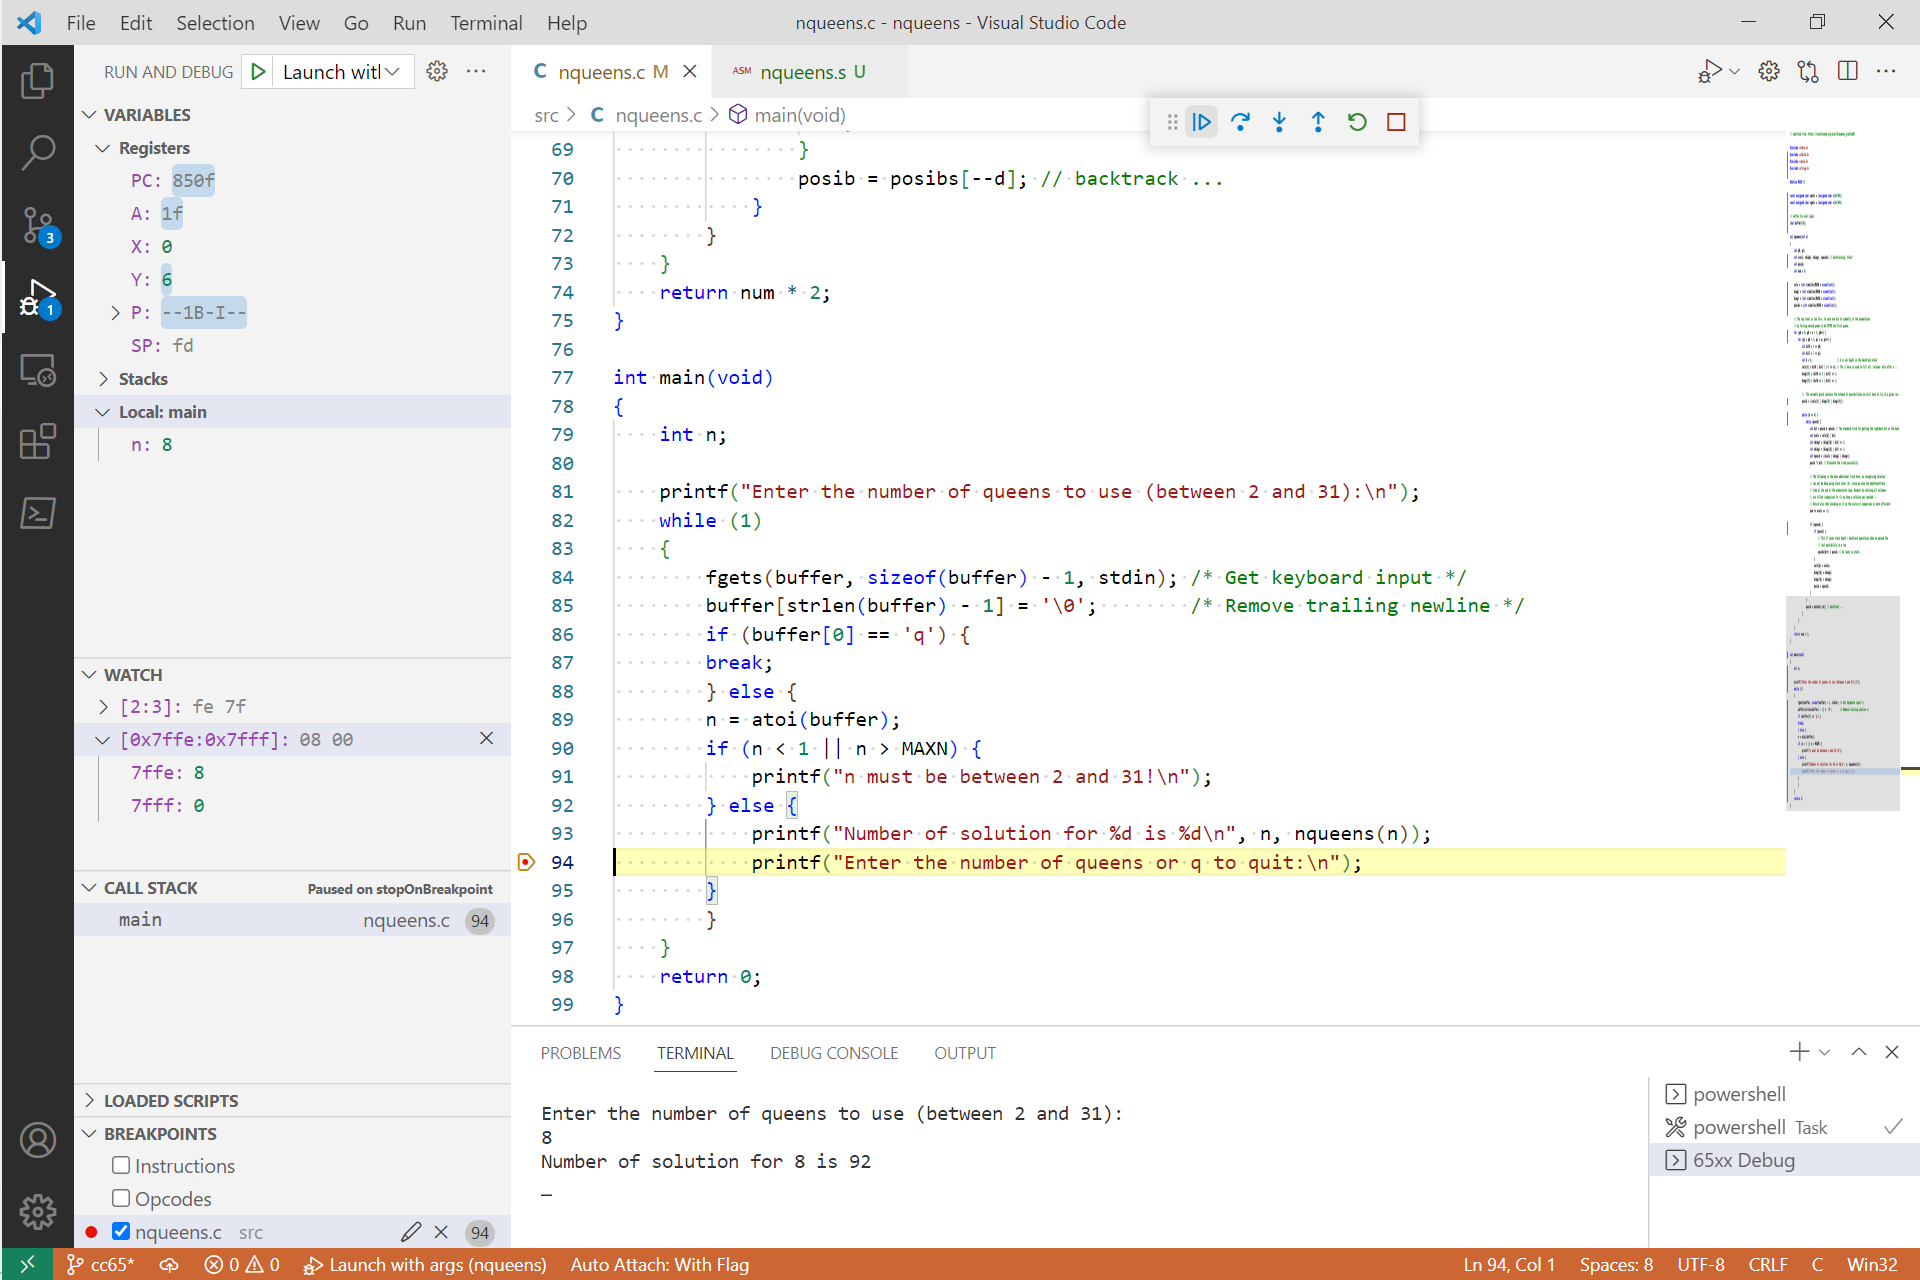The height and width of the screenshot is (1280, 1920).
Task: Click Continue in debug toolbar
Action: 1201,122
